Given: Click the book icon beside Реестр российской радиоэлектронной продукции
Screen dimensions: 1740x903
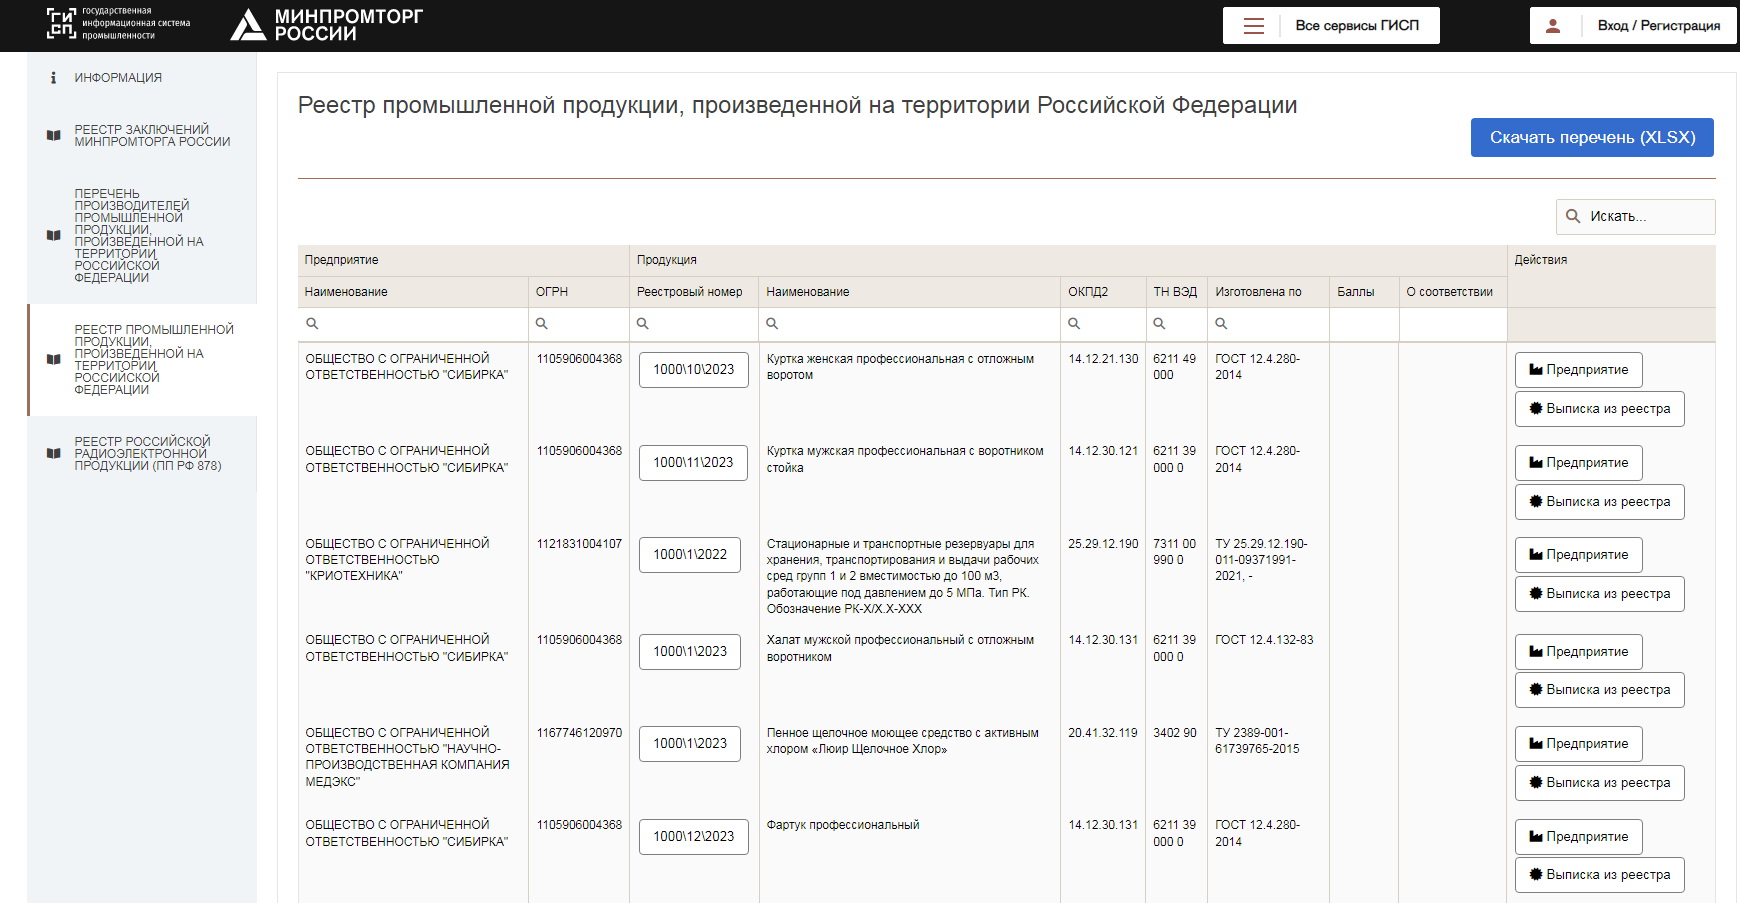Looking at the screenshot, I should (54, 453).
